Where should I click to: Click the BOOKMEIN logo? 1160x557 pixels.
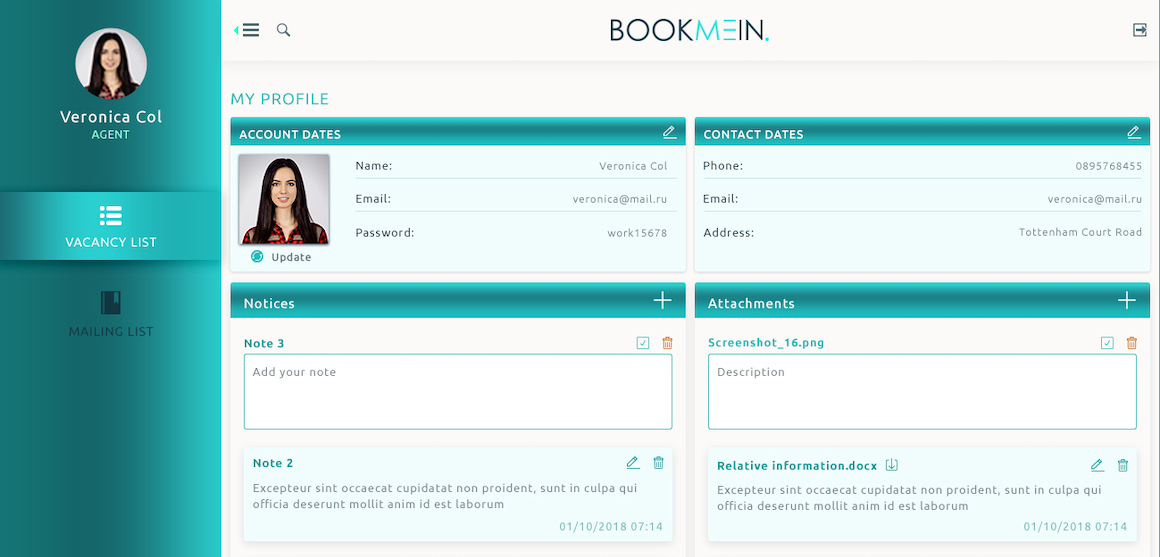click(x=689, y=30)
